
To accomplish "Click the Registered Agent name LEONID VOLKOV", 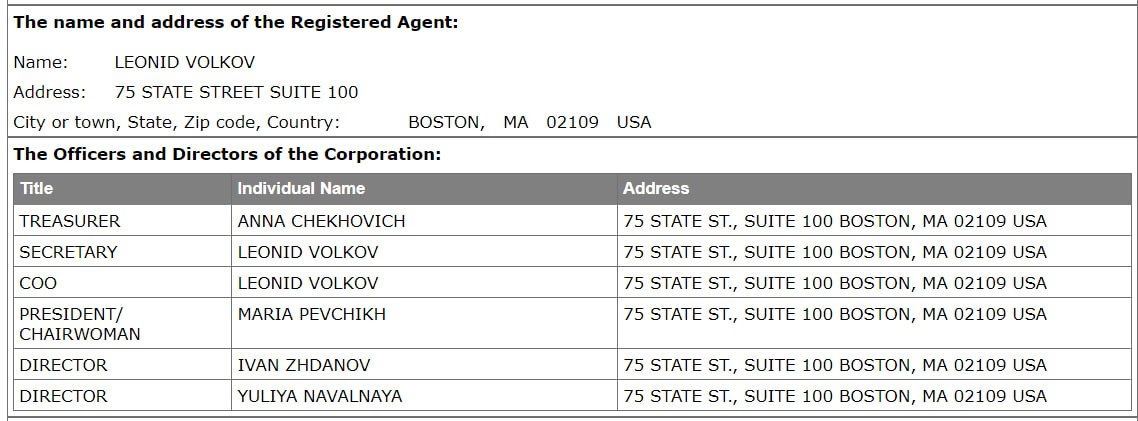I will (185, 62).
